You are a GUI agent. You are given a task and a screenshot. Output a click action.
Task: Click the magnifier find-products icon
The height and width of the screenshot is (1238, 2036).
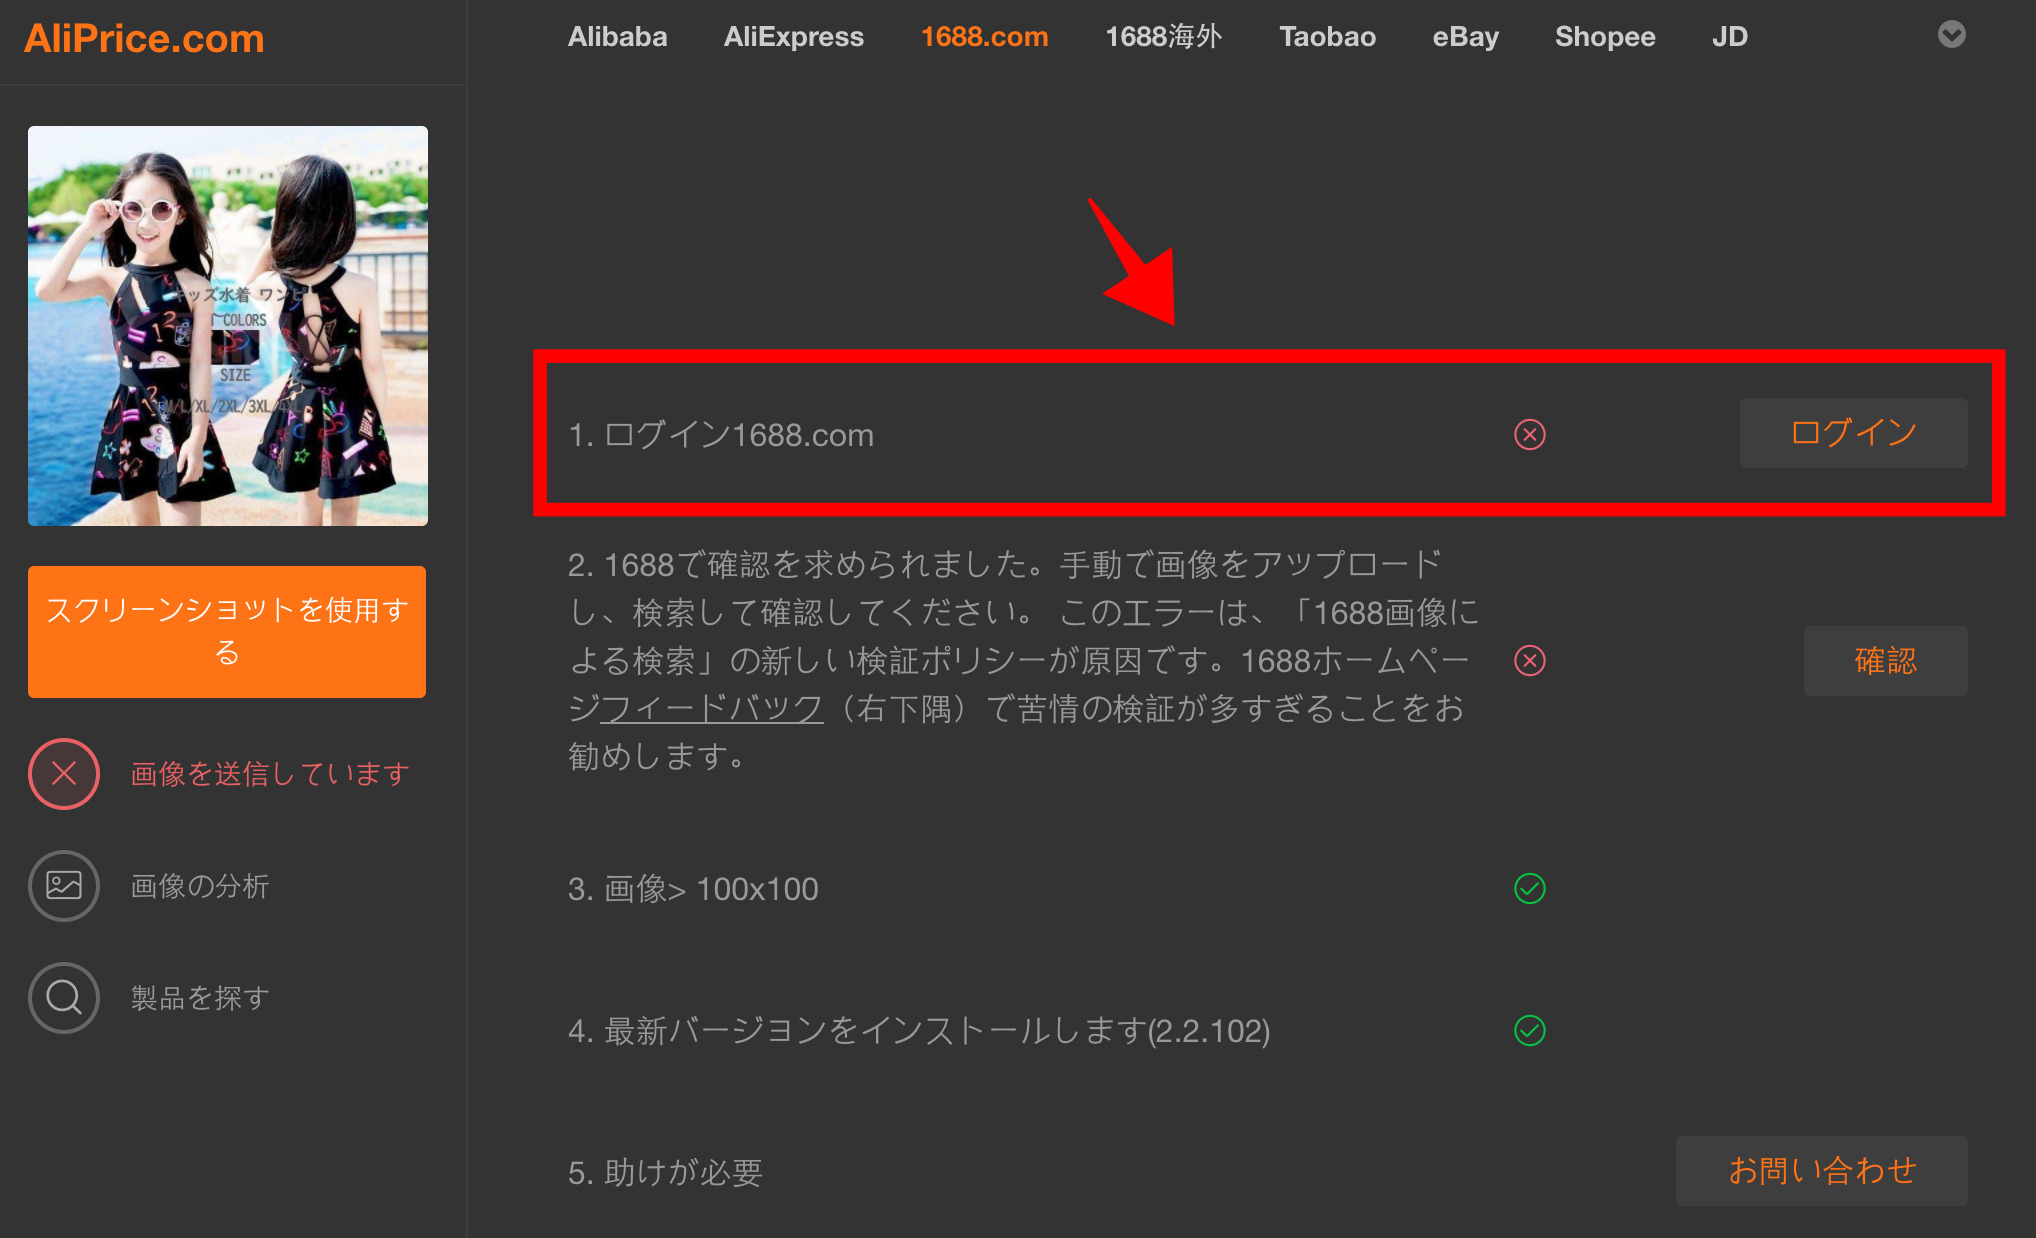point(64,998)
